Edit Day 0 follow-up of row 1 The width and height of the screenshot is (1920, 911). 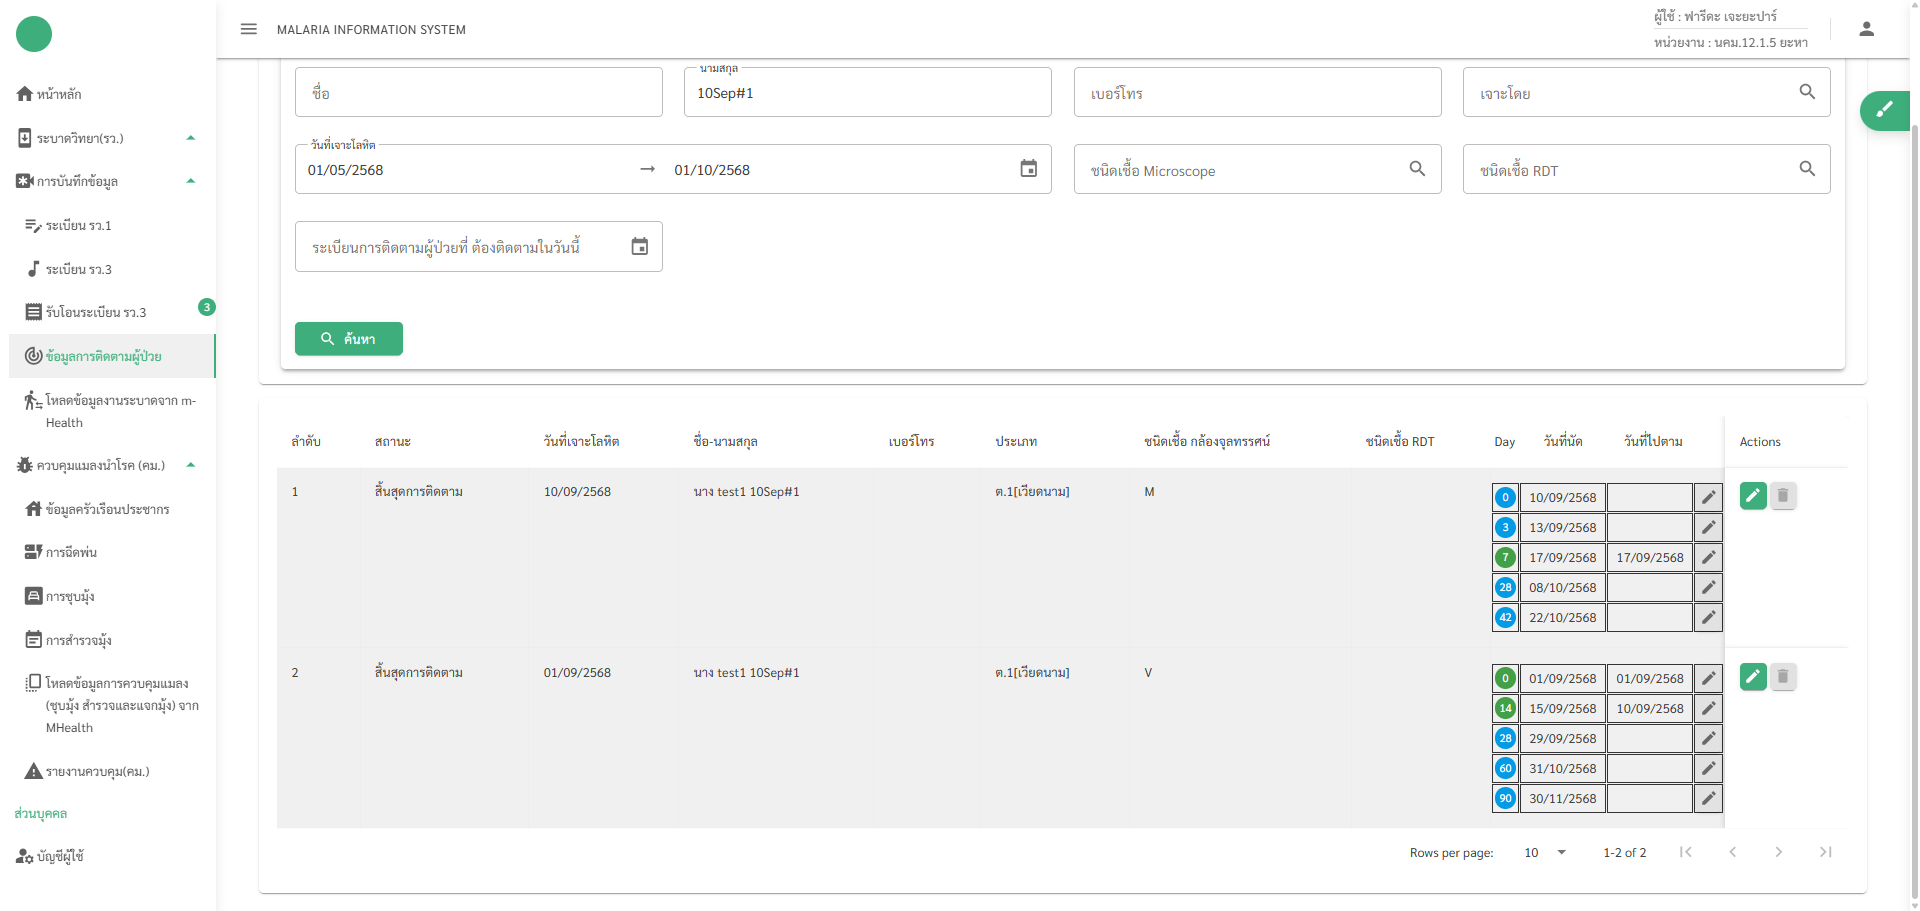1708,497
